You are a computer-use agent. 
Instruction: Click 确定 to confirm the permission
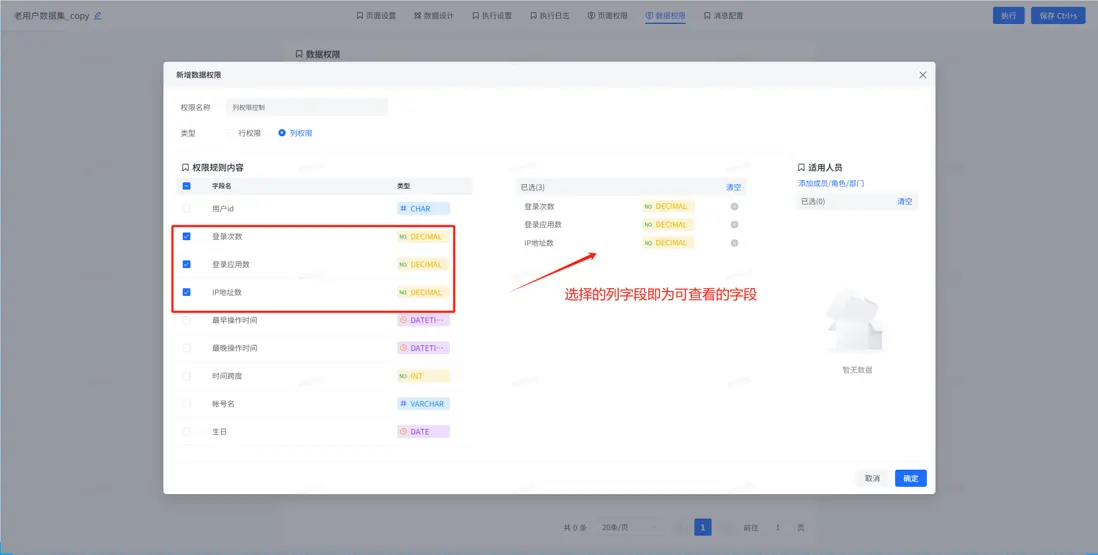point(910,479)
